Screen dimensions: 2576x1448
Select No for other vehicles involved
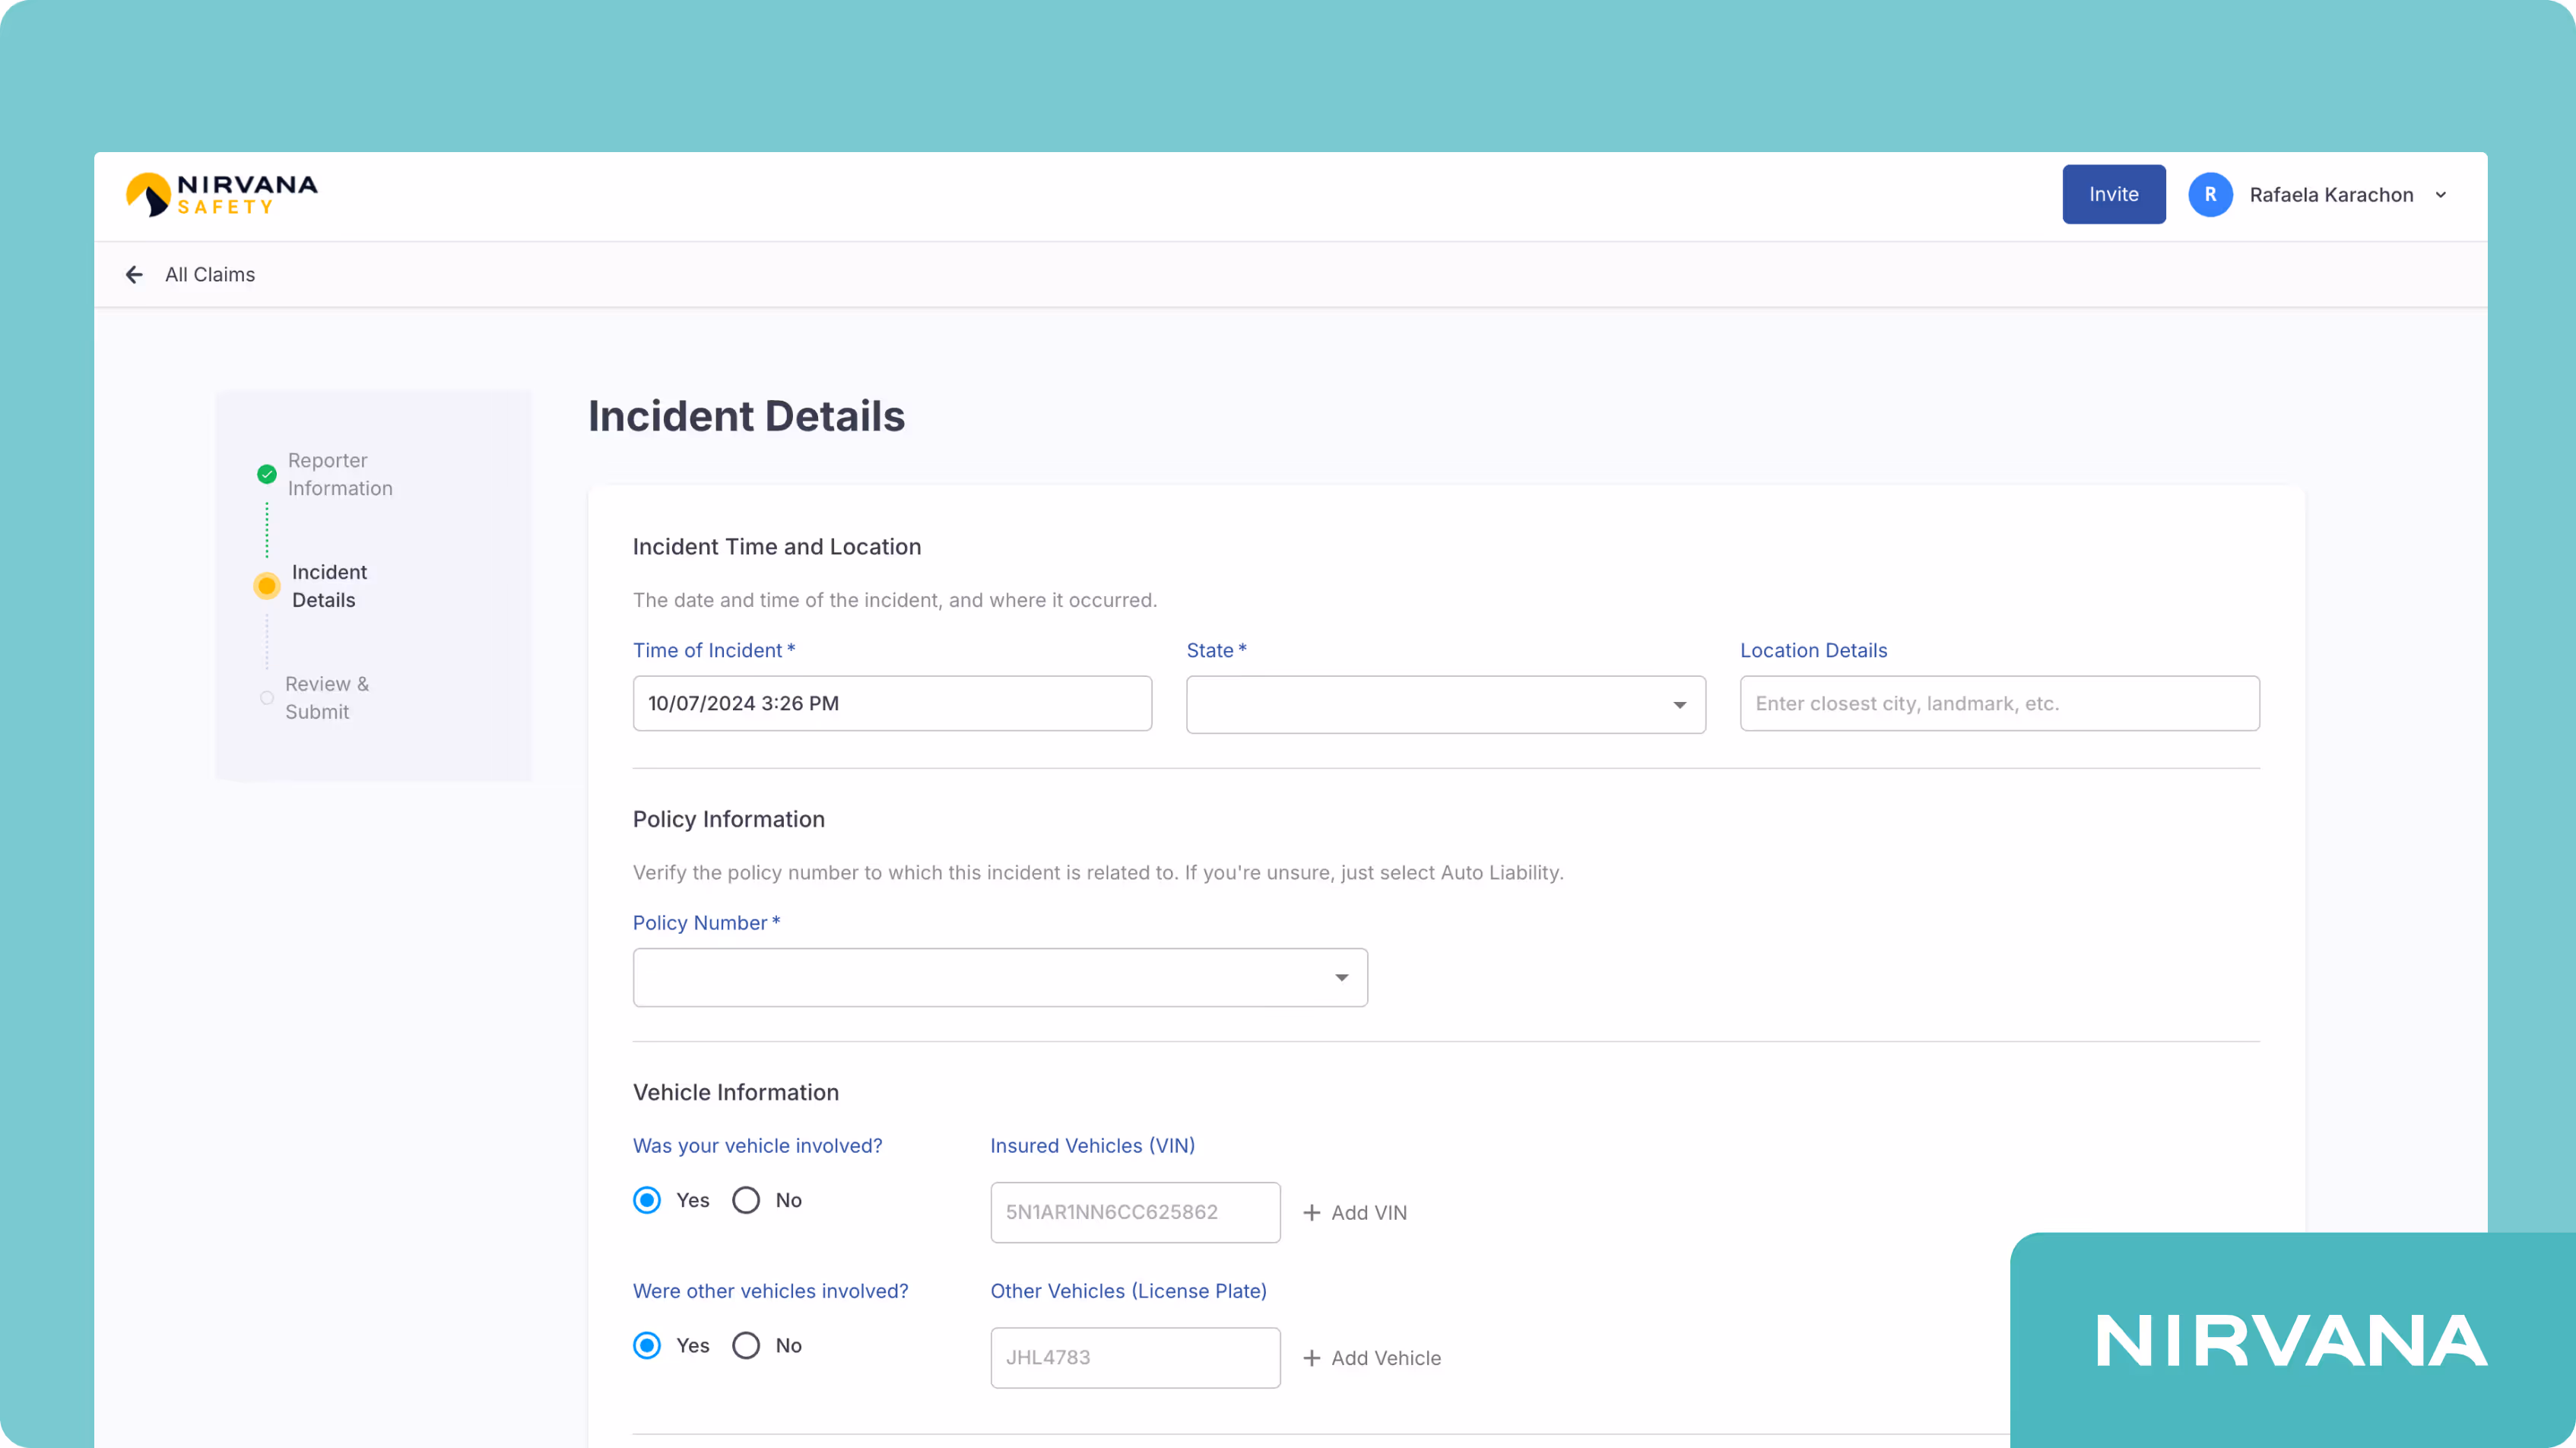[x=746, y=1345]
